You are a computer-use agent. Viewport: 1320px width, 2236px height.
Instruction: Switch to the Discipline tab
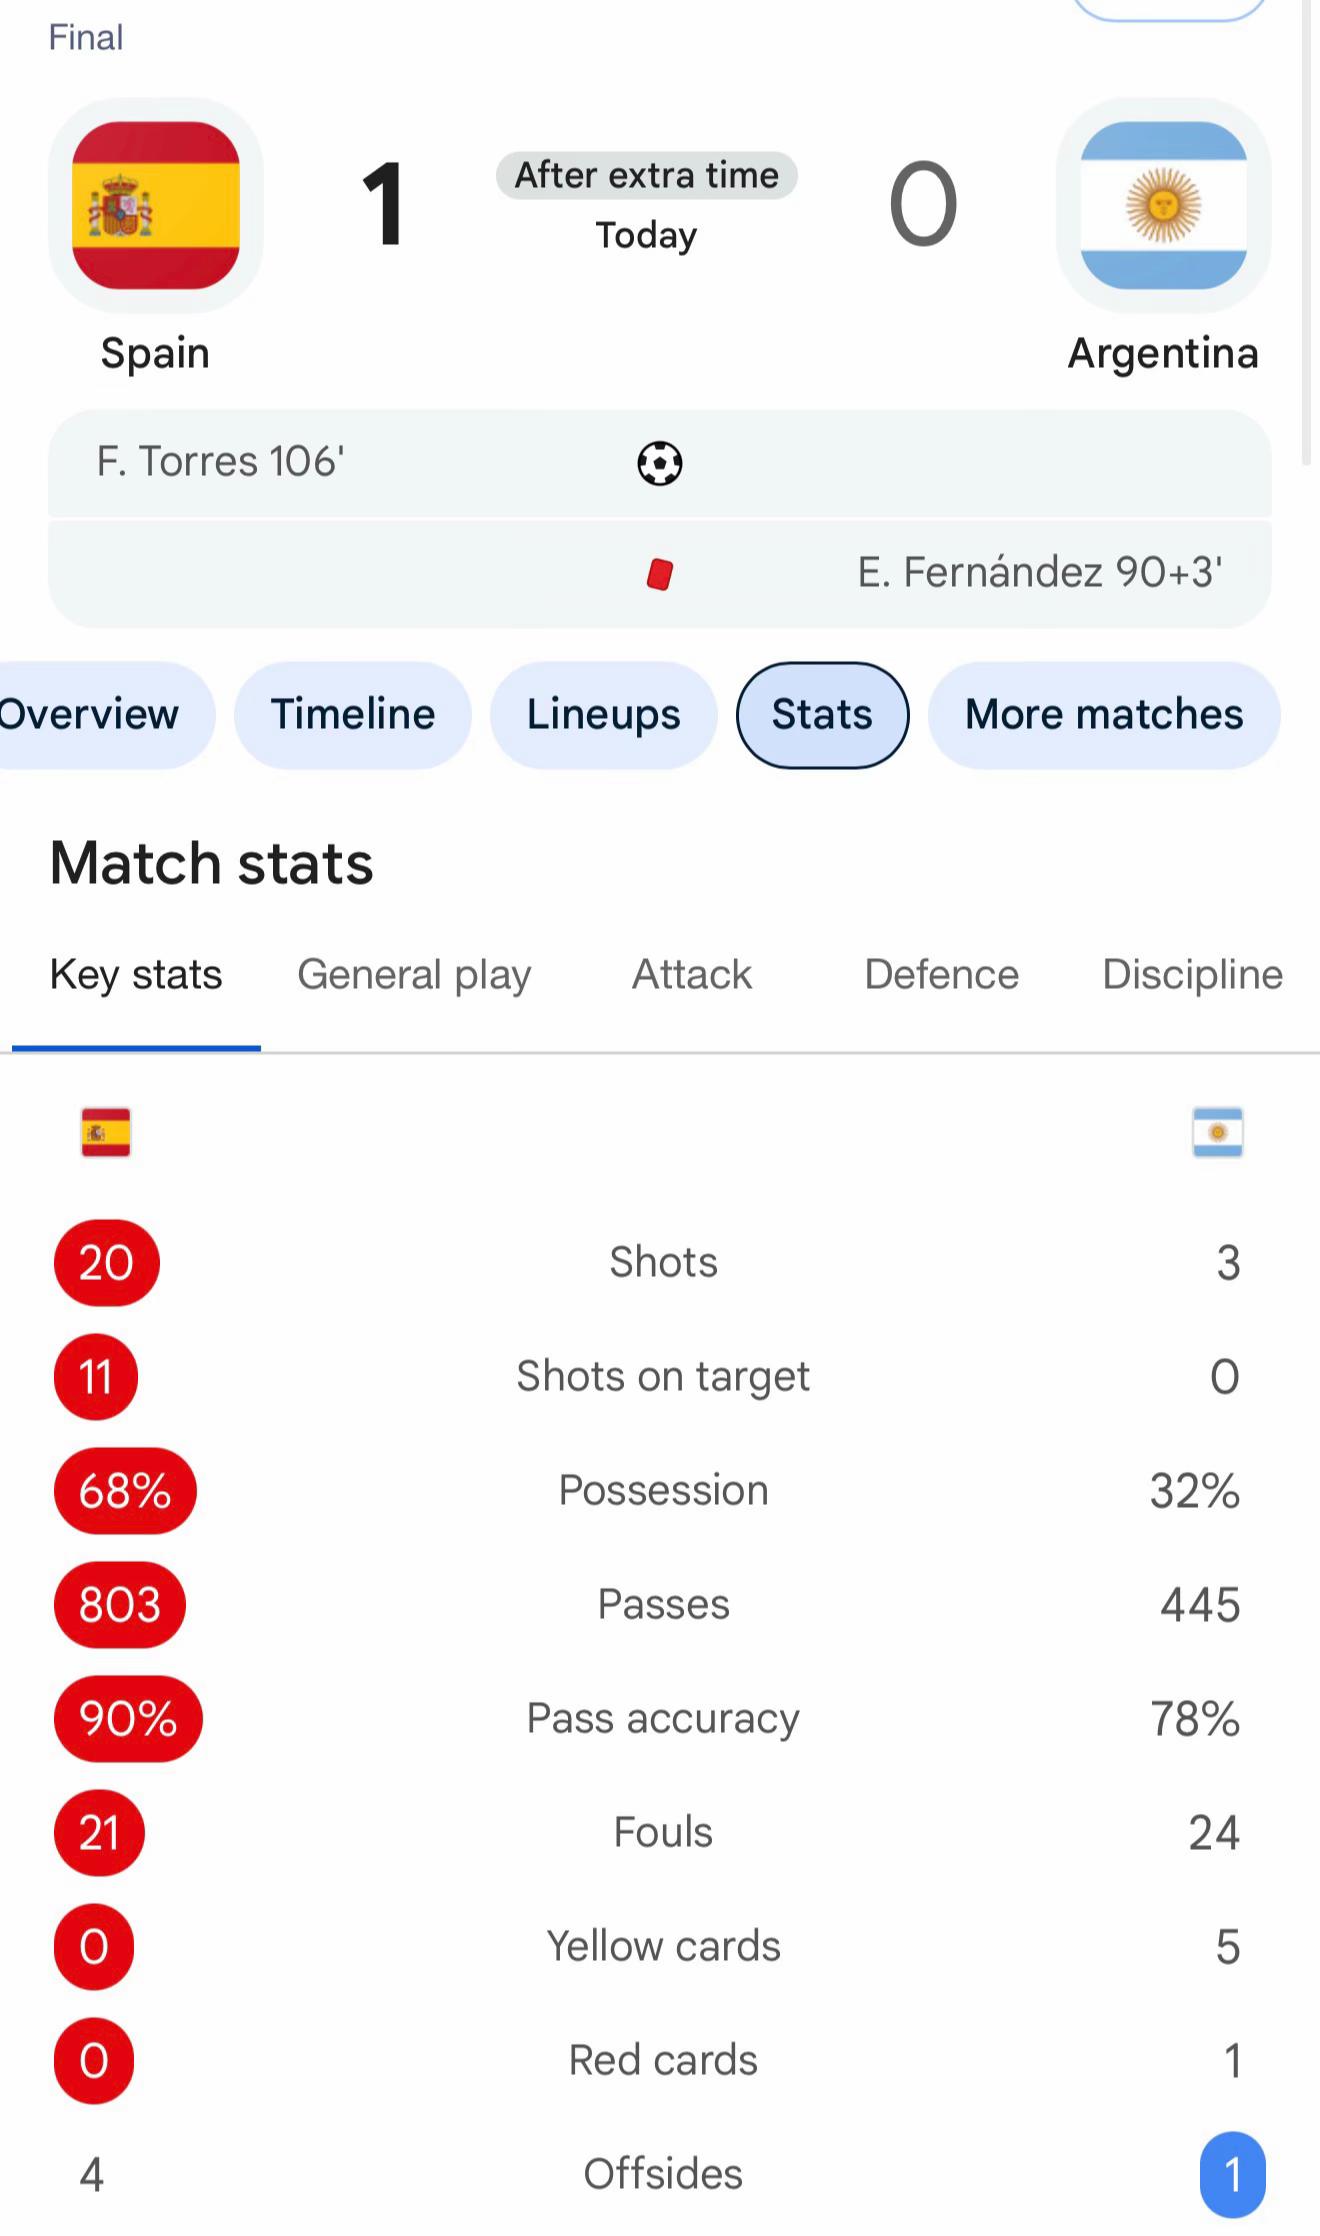pyautogui.click(x=1193, y=975)
